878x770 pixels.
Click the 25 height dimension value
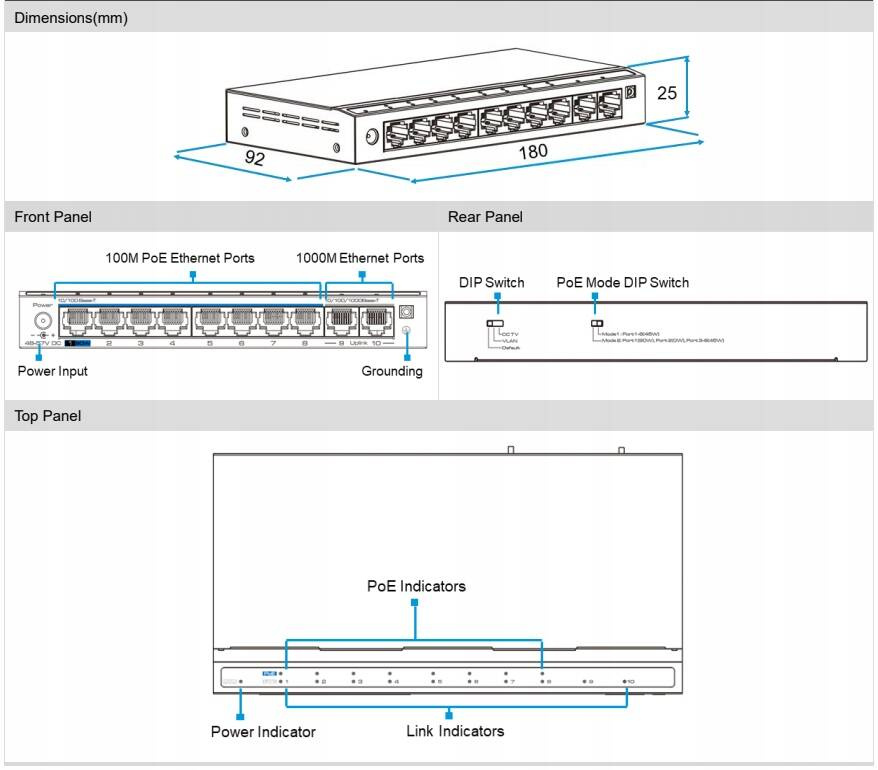coord(667,93)
